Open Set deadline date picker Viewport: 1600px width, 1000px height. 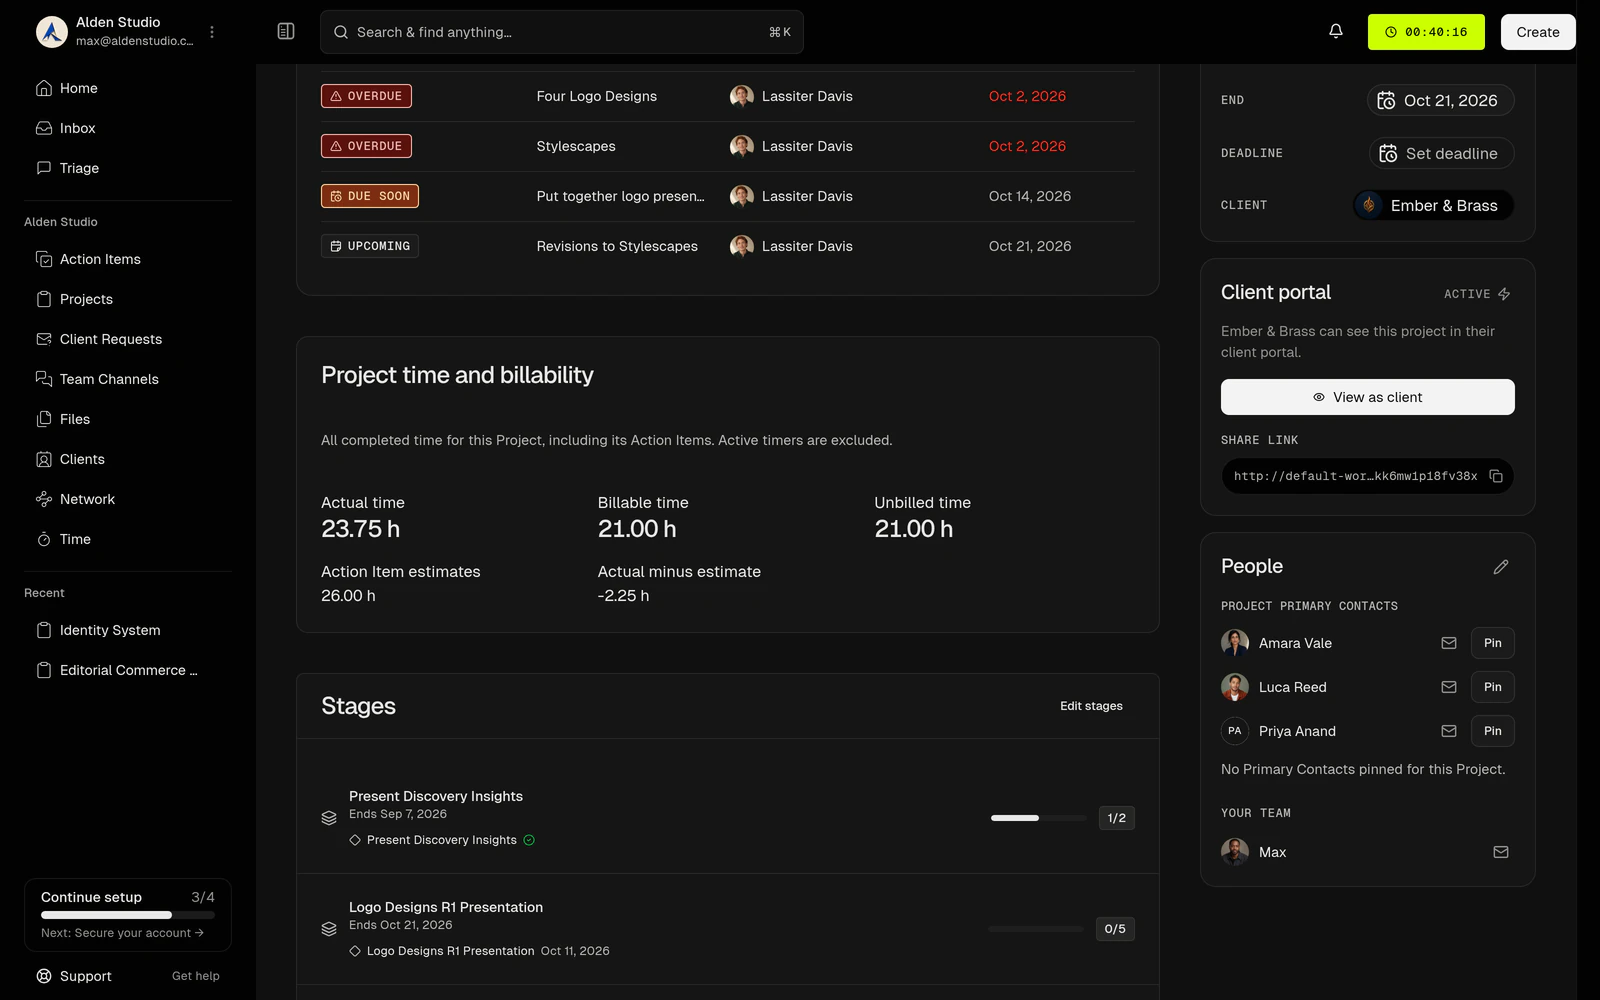coord(1442,153)
